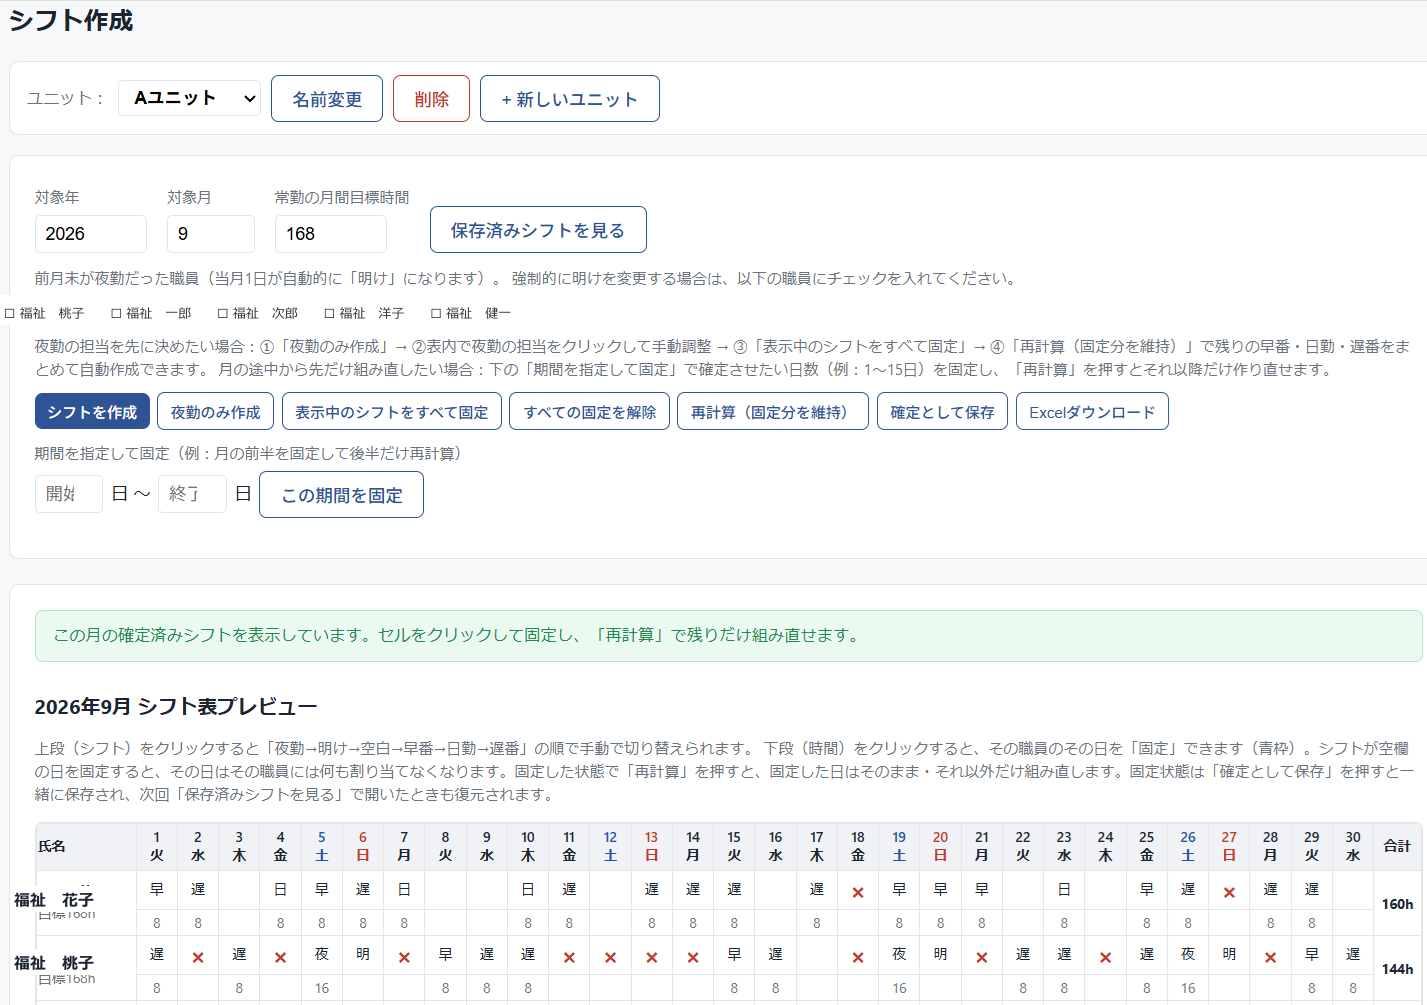Focus the 対象年 field showing 2026
Viewport: 1427px width, 1005px height.
pos(91,234)
